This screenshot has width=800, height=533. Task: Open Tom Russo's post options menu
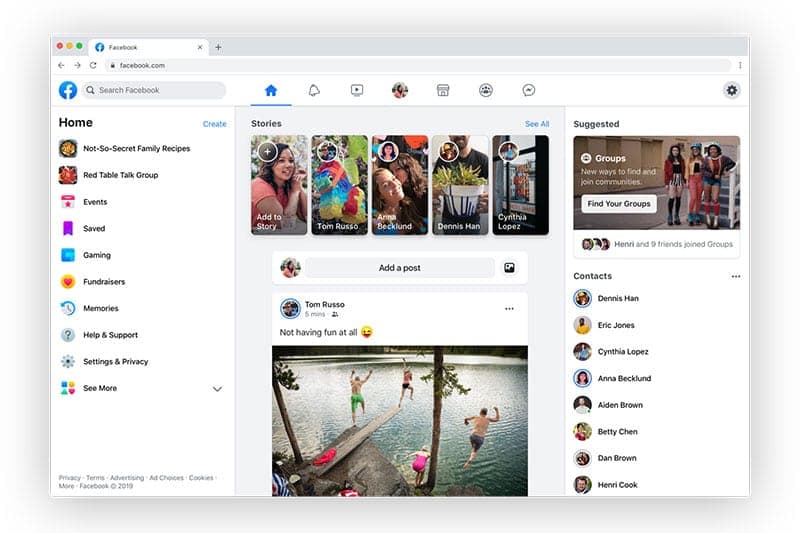pos(509,309)
